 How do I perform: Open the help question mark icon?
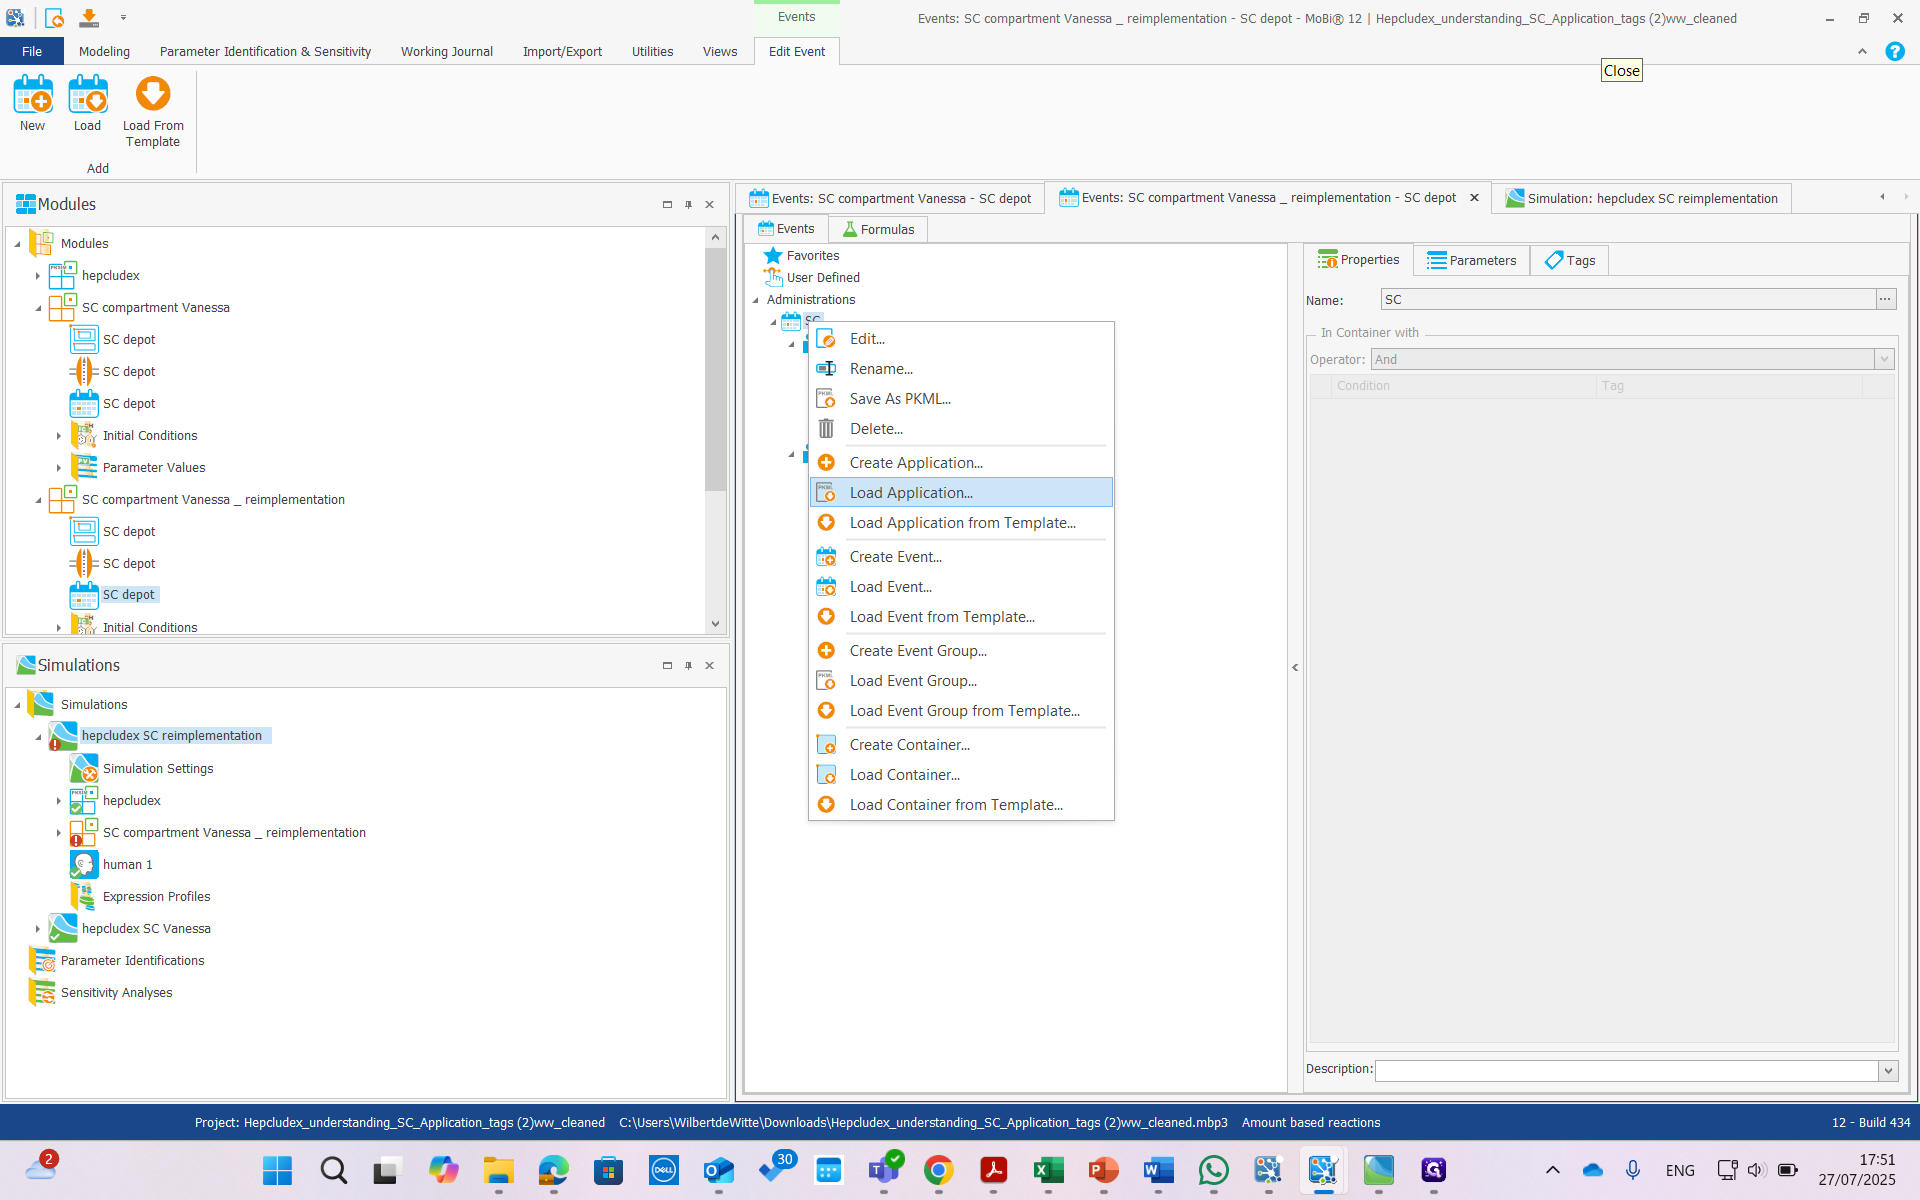tap(1894, 51)
